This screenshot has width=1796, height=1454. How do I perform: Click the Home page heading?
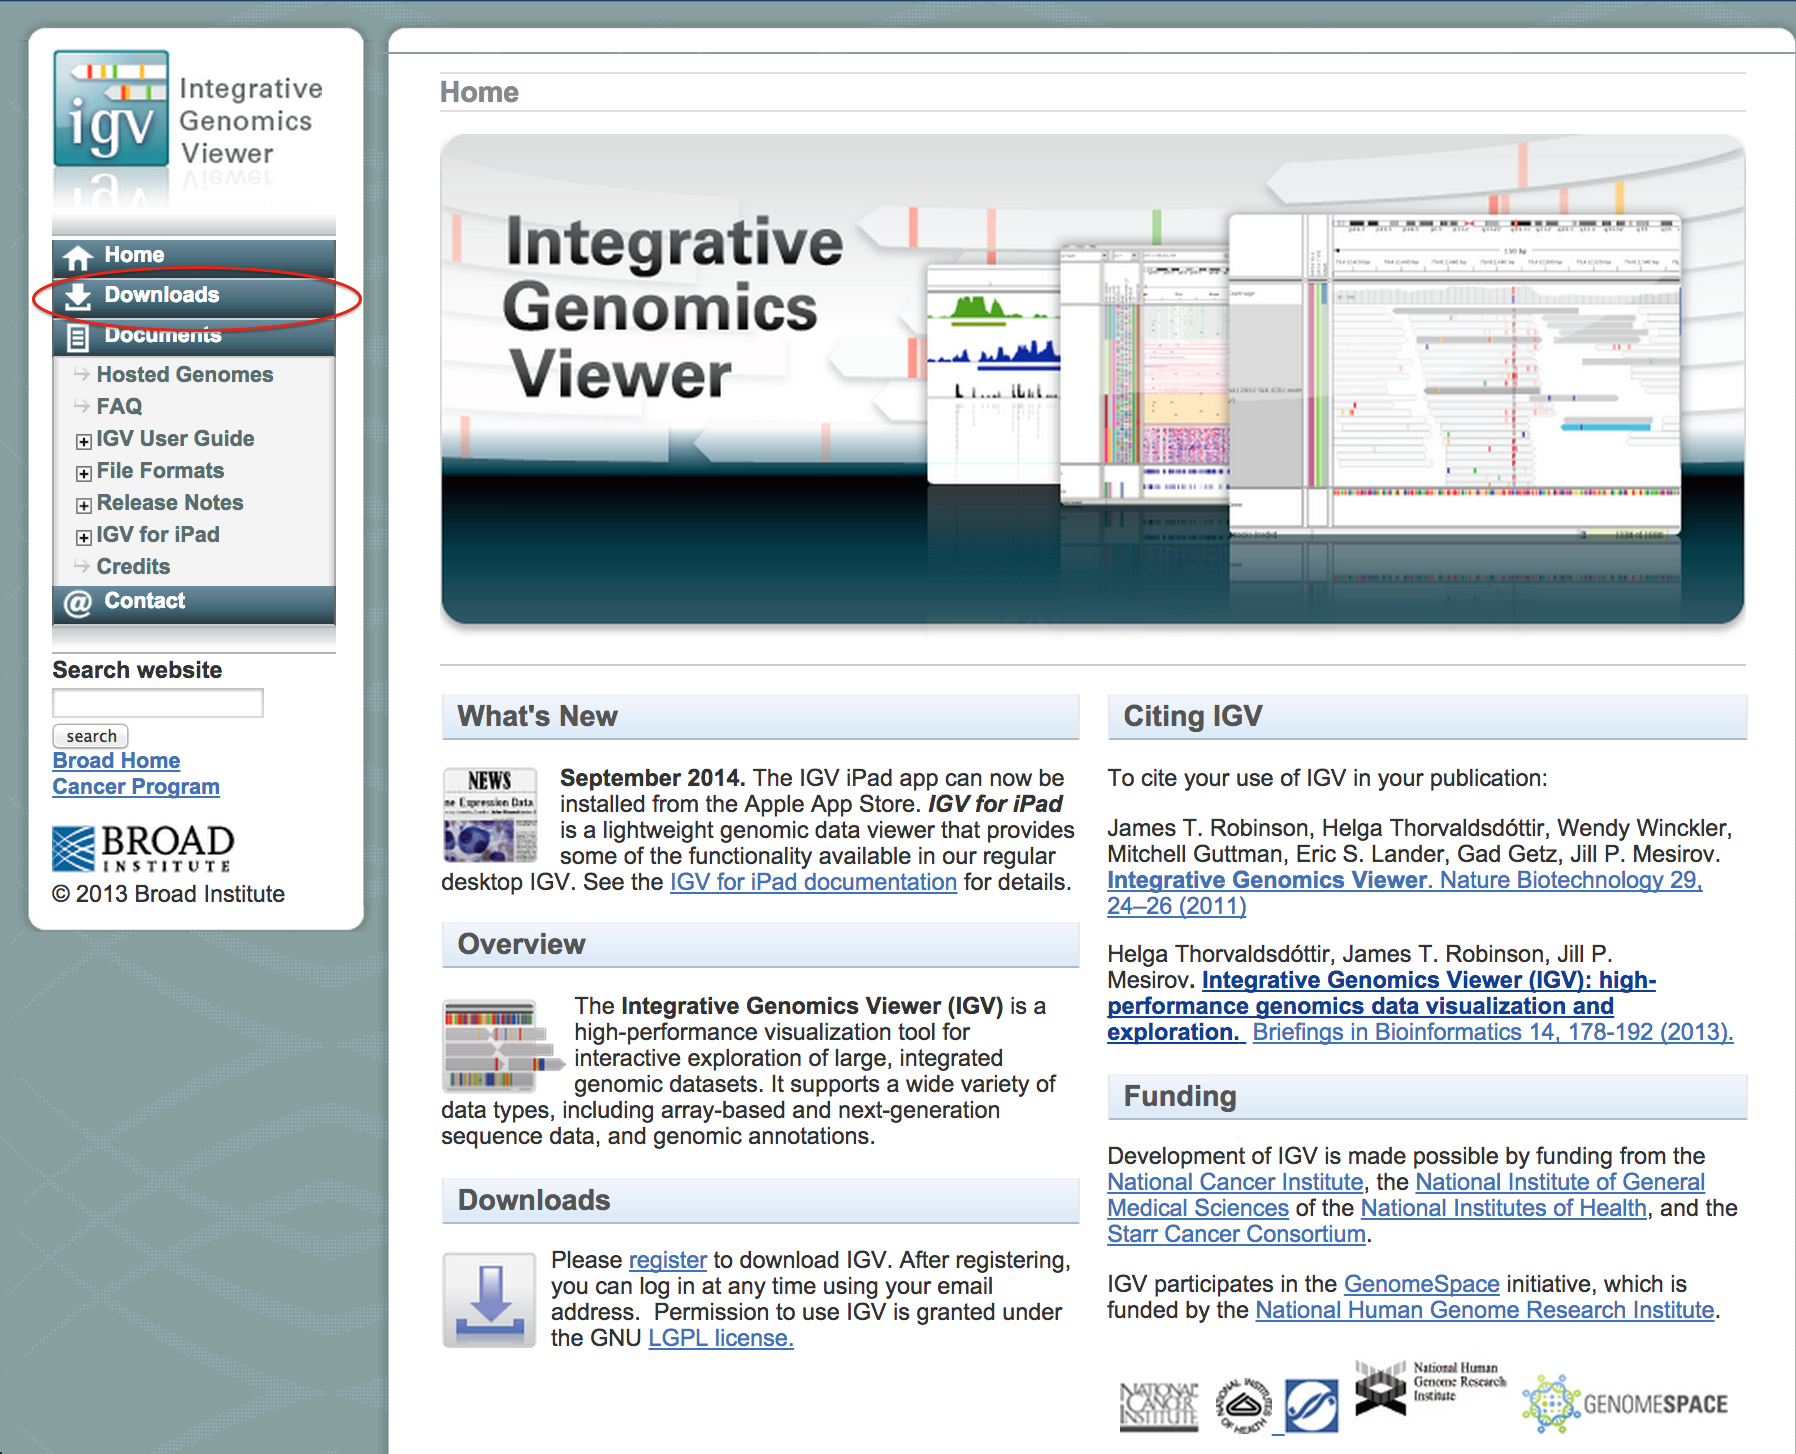(x=479, y=92)
